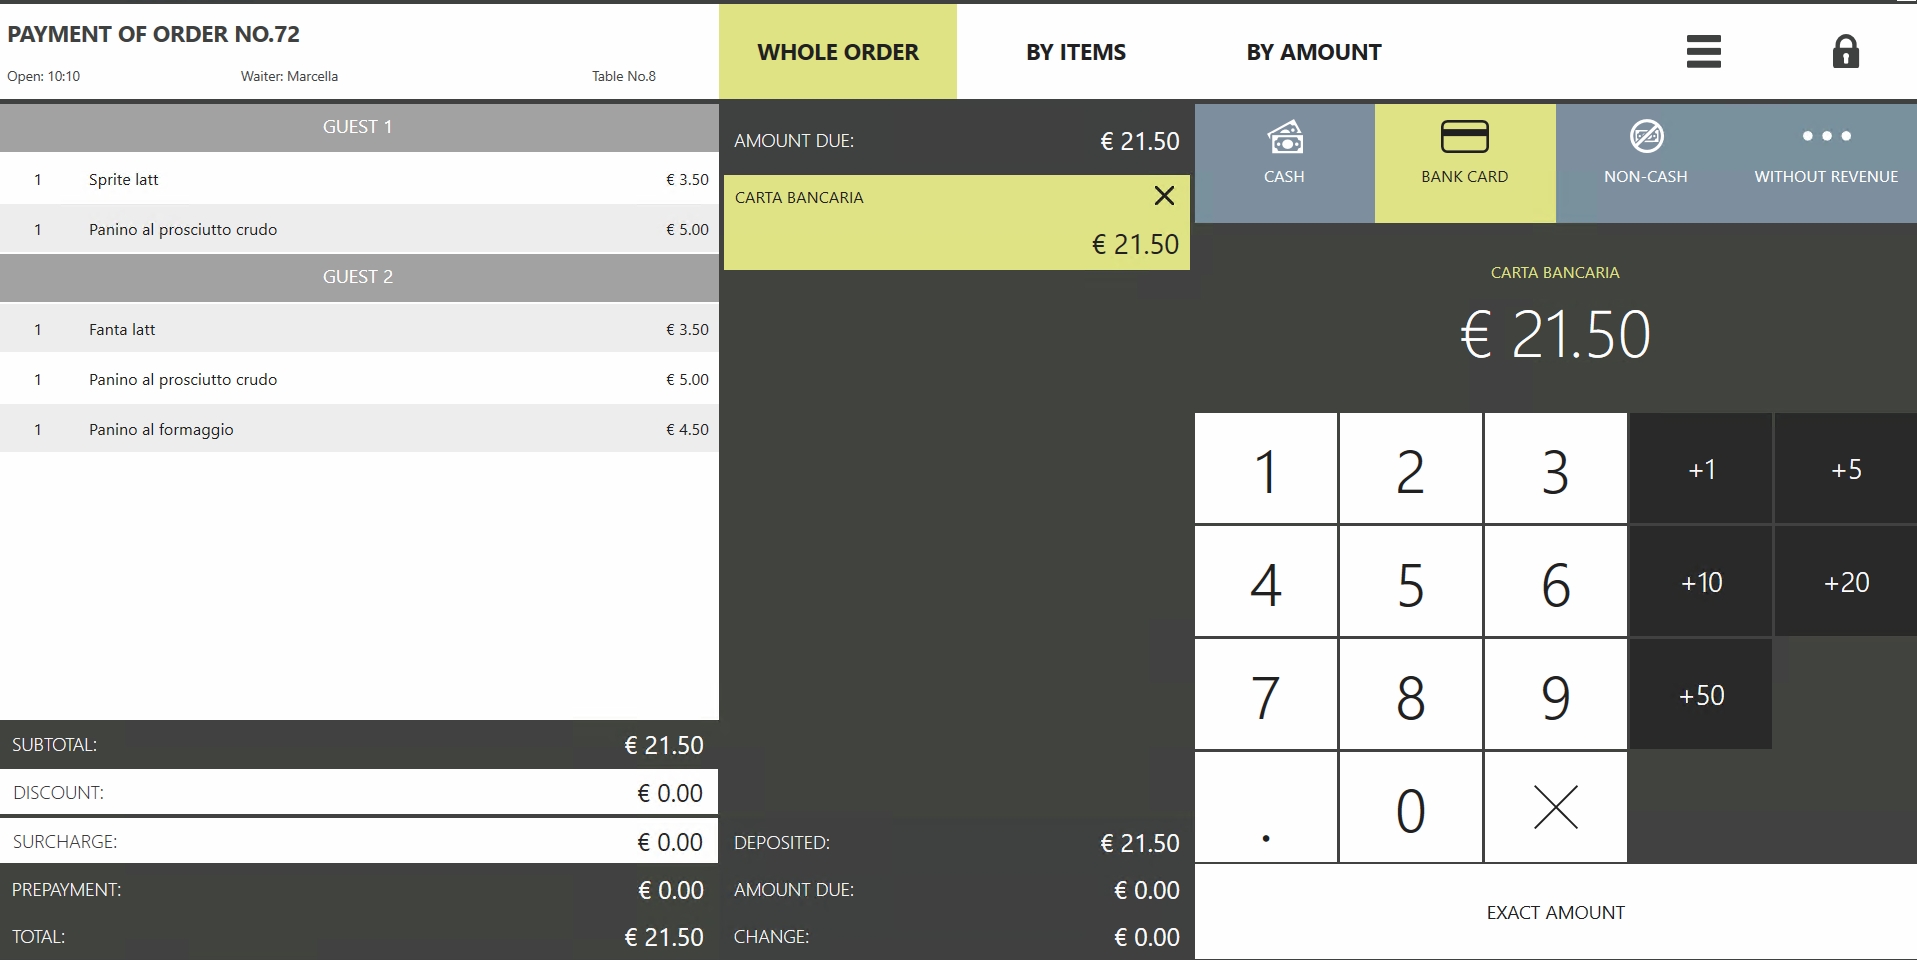The width and height of the screenshot is (1917, 960).
Task: Switch to the By Items tab
Action: (x=1075, y=52)
